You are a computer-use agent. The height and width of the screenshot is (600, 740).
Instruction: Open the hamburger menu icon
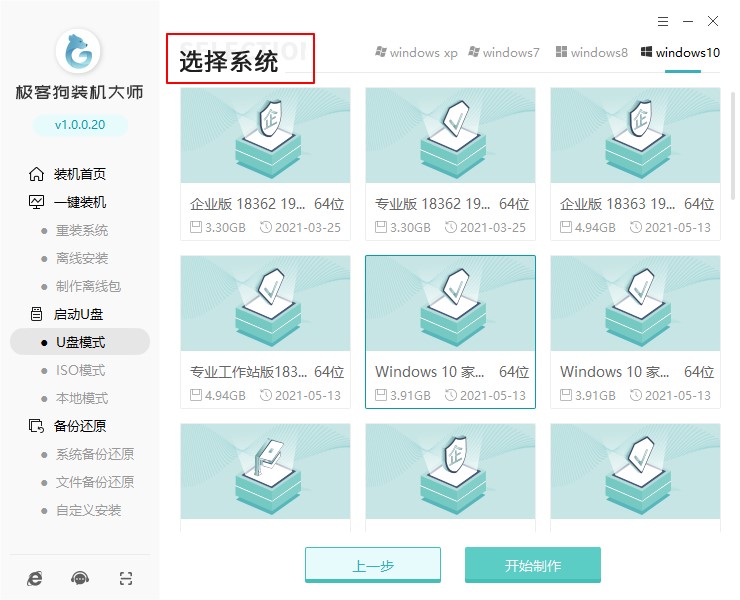[663, 21]
